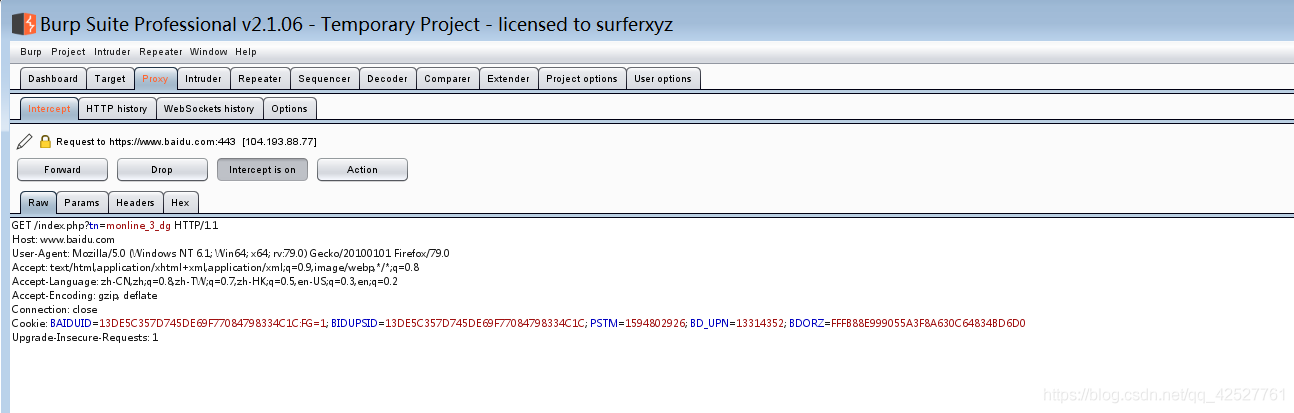Go to the Decoder tab
The height and width of the screenshot is (413, 1294).
tap(387, 79)
